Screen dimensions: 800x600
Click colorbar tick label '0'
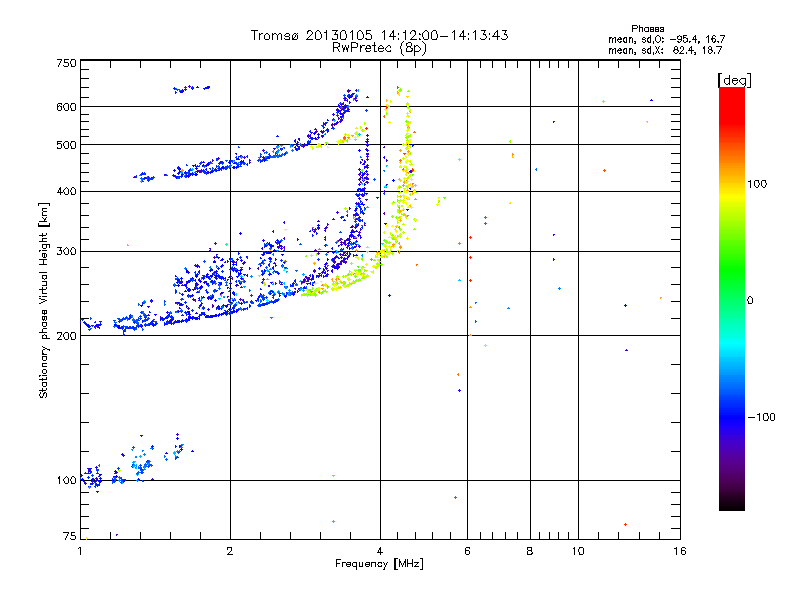tap(750, 301)
